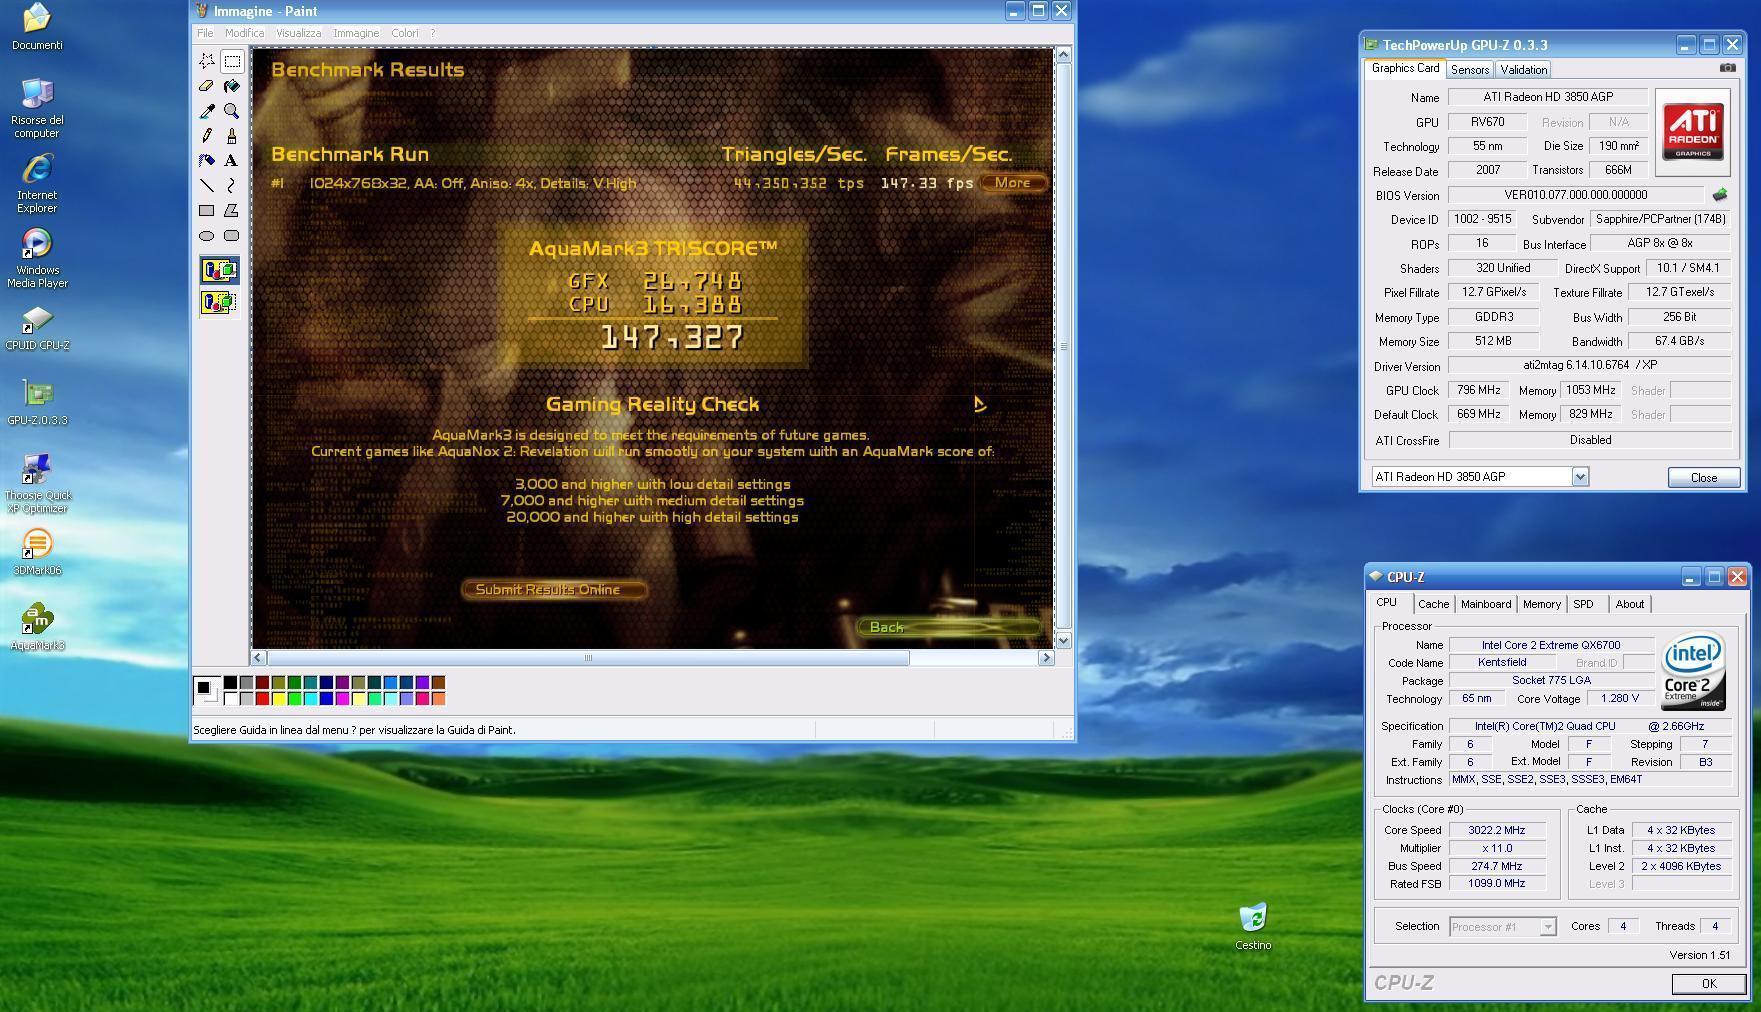Image resolution: width=1761 pixels, height=1012 pixels.
Task: Launch Thoosje Quick XP Optimizer shortcut
Action: coord(37,484)
